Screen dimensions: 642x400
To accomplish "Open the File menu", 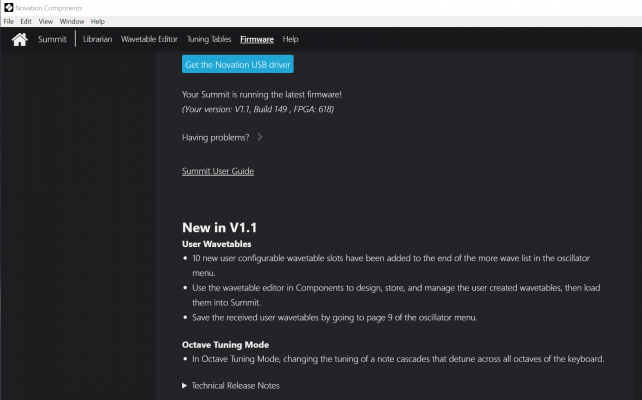I will (x=9, y=21).
